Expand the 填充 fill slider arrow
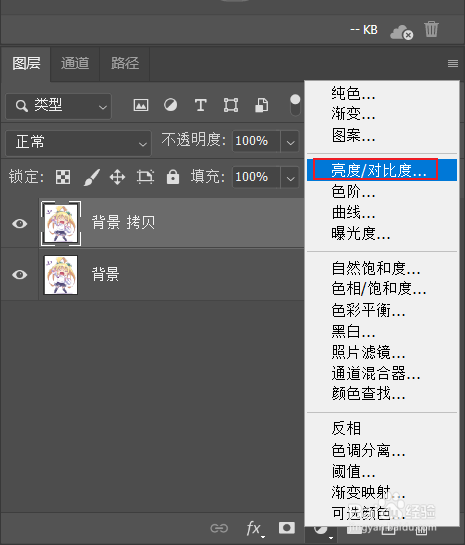465x545 pixels. 290,178
